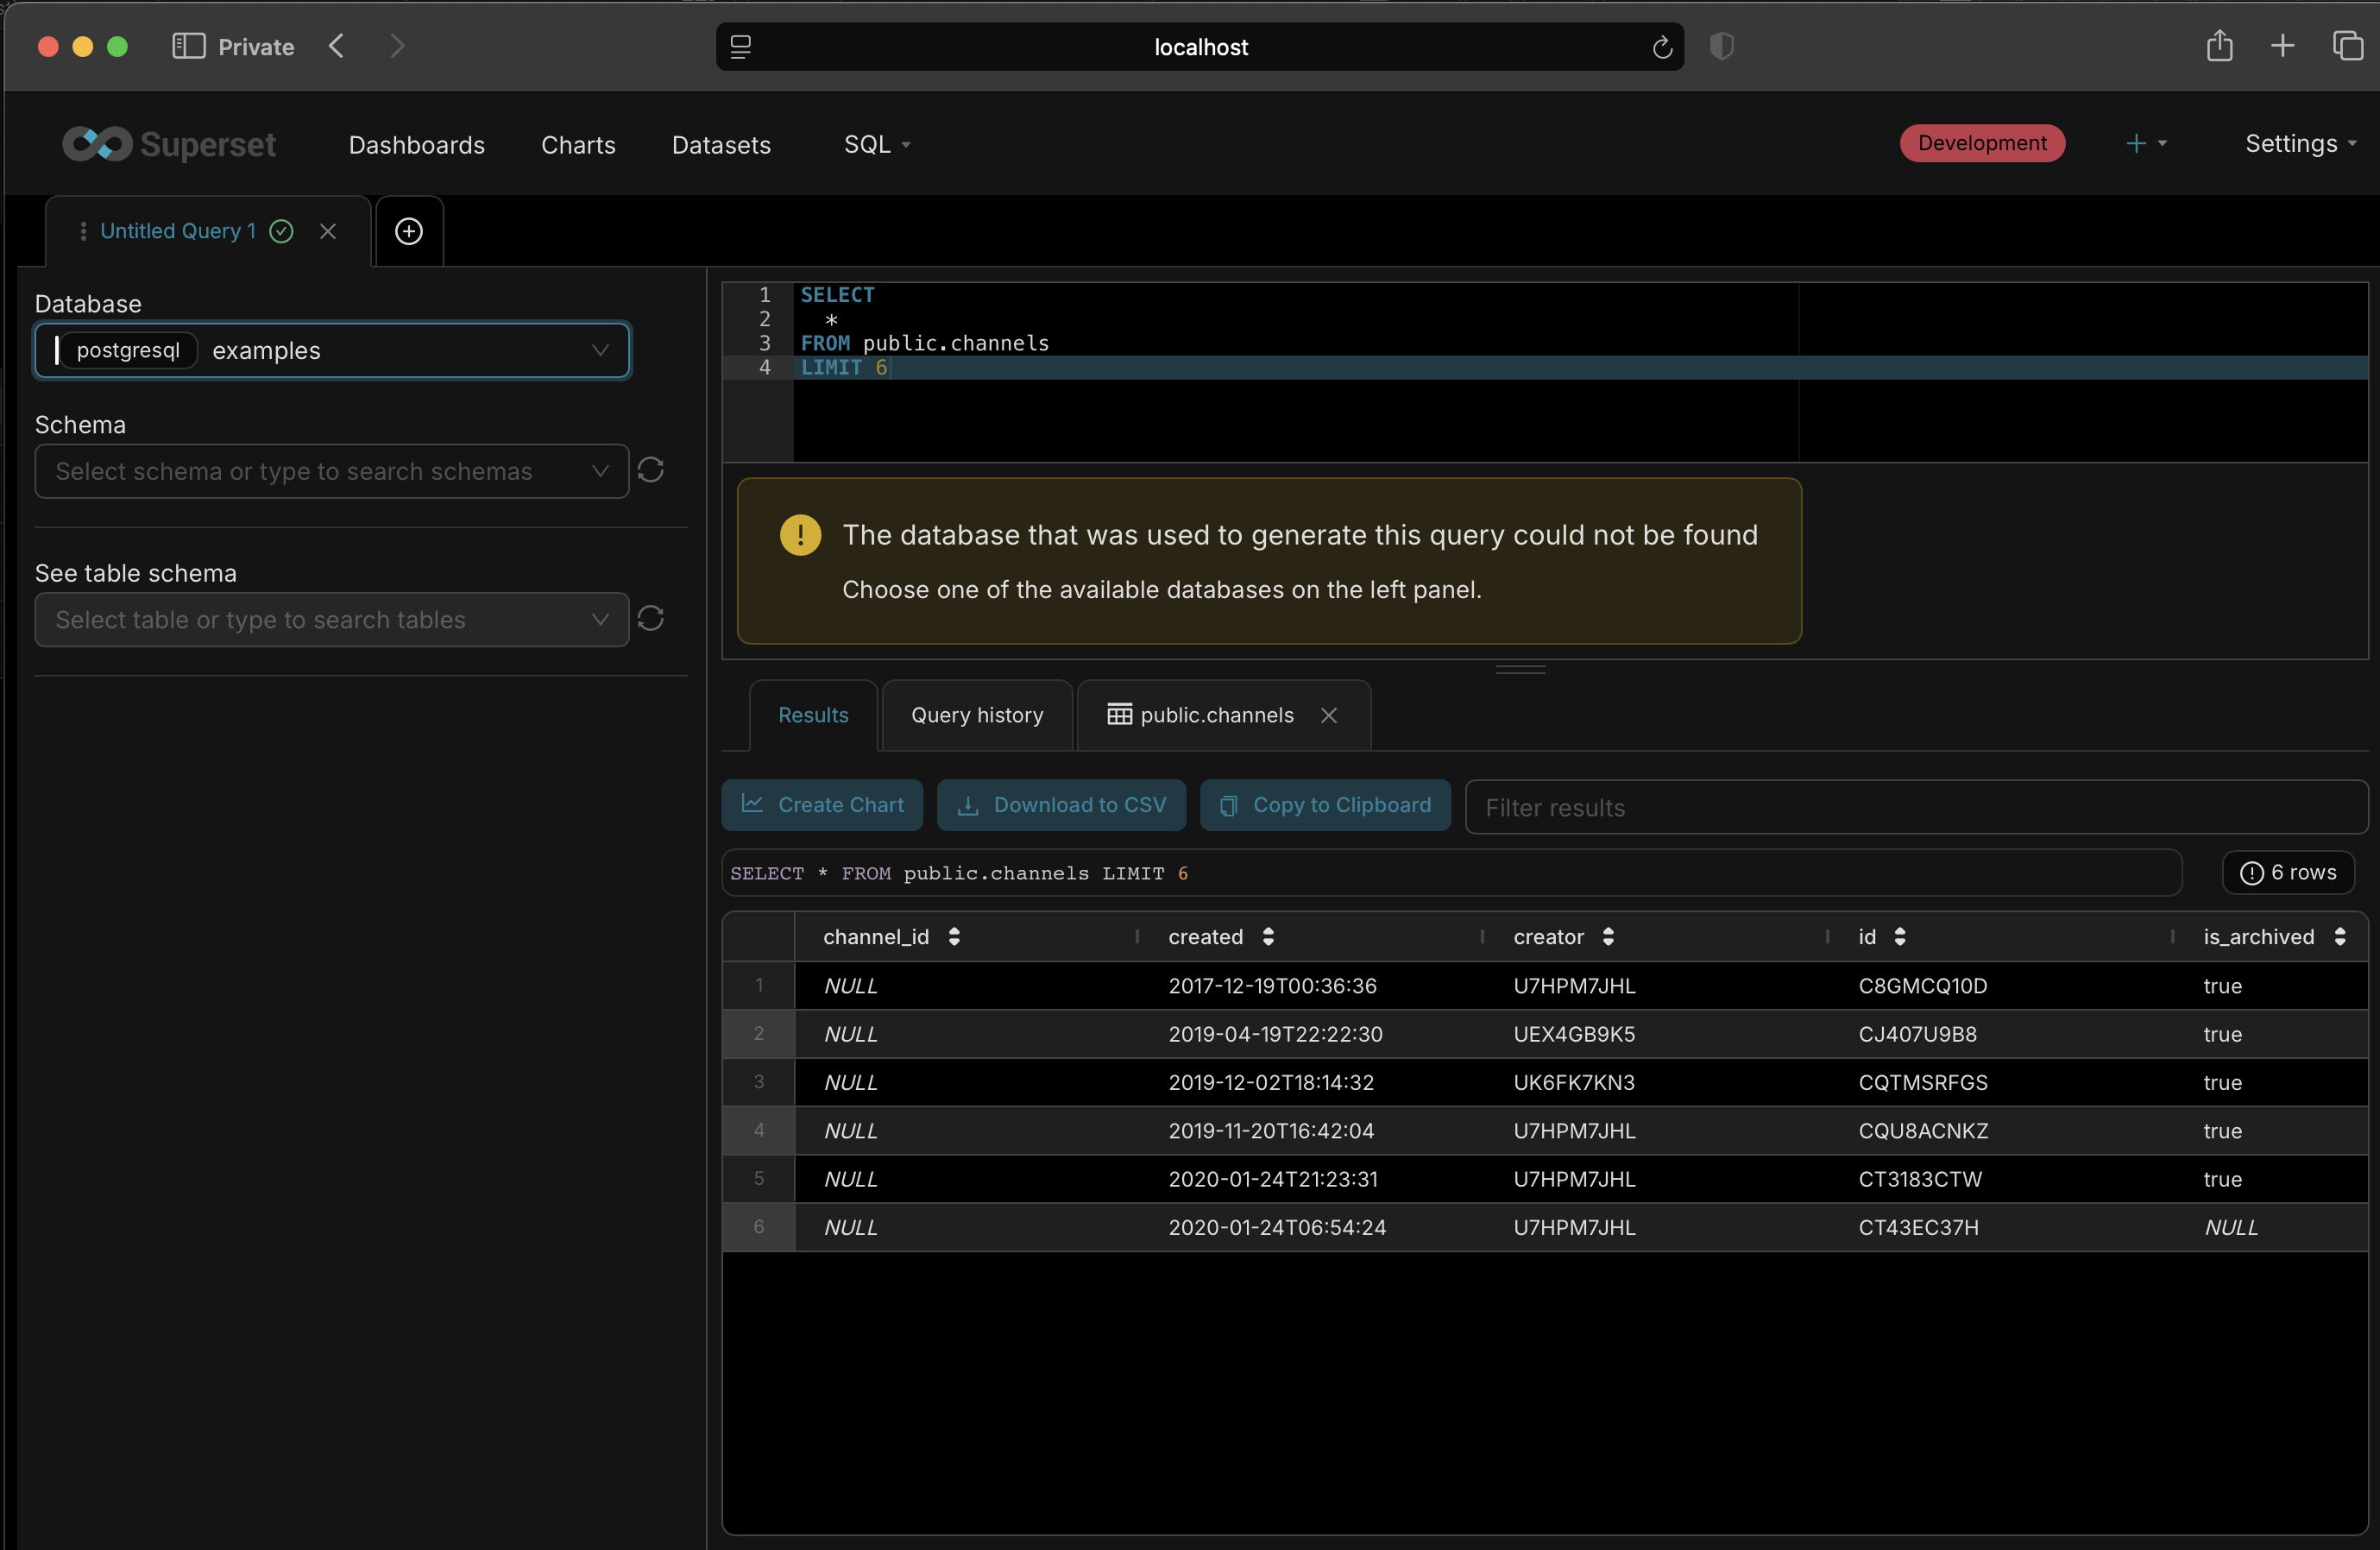This screenshot has height=1550, width=2380.
Task: Sort by is_archived column
Action: click(x=2340, y=936)
